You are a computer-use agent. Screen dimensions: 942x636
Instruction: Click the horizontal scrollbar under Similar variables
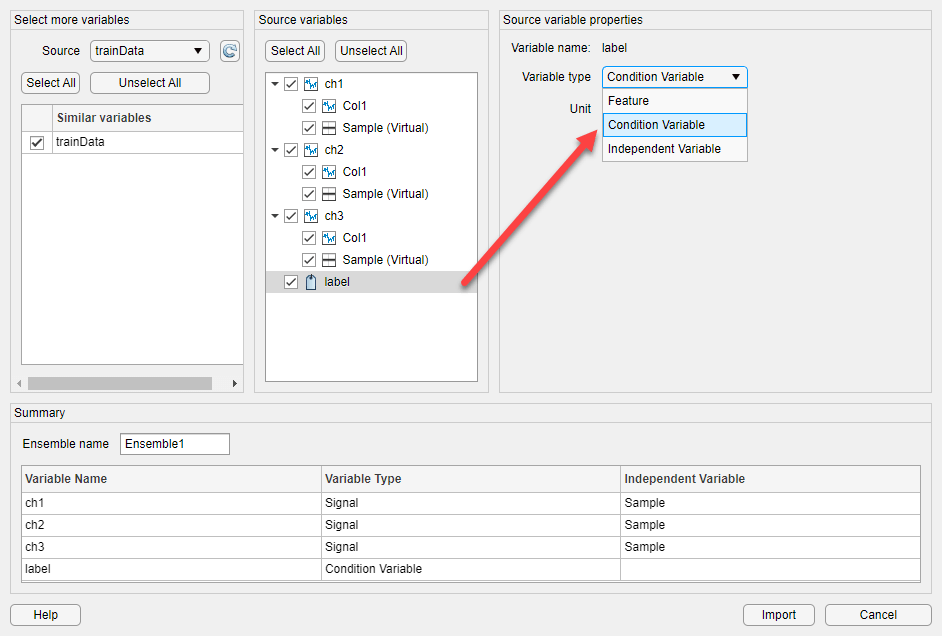click(x=120, y=383)
